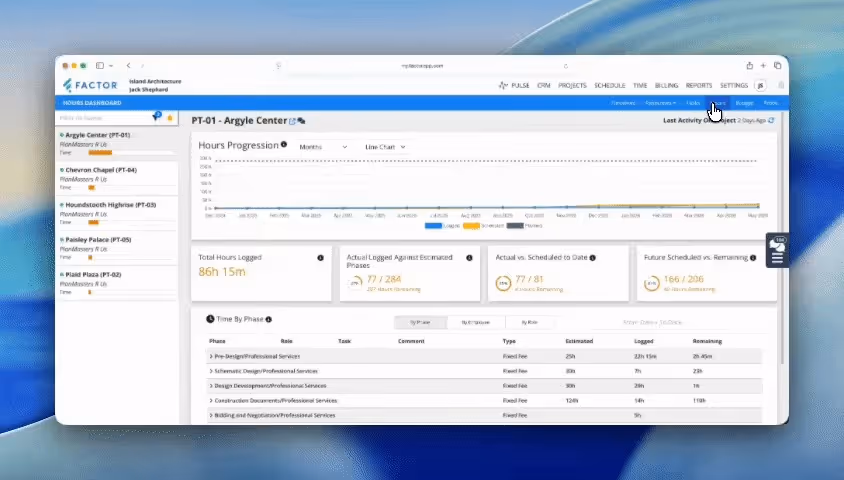The image size is (844, 480).
Task: Open a new browser tab with plus
Action: [763, 66]
